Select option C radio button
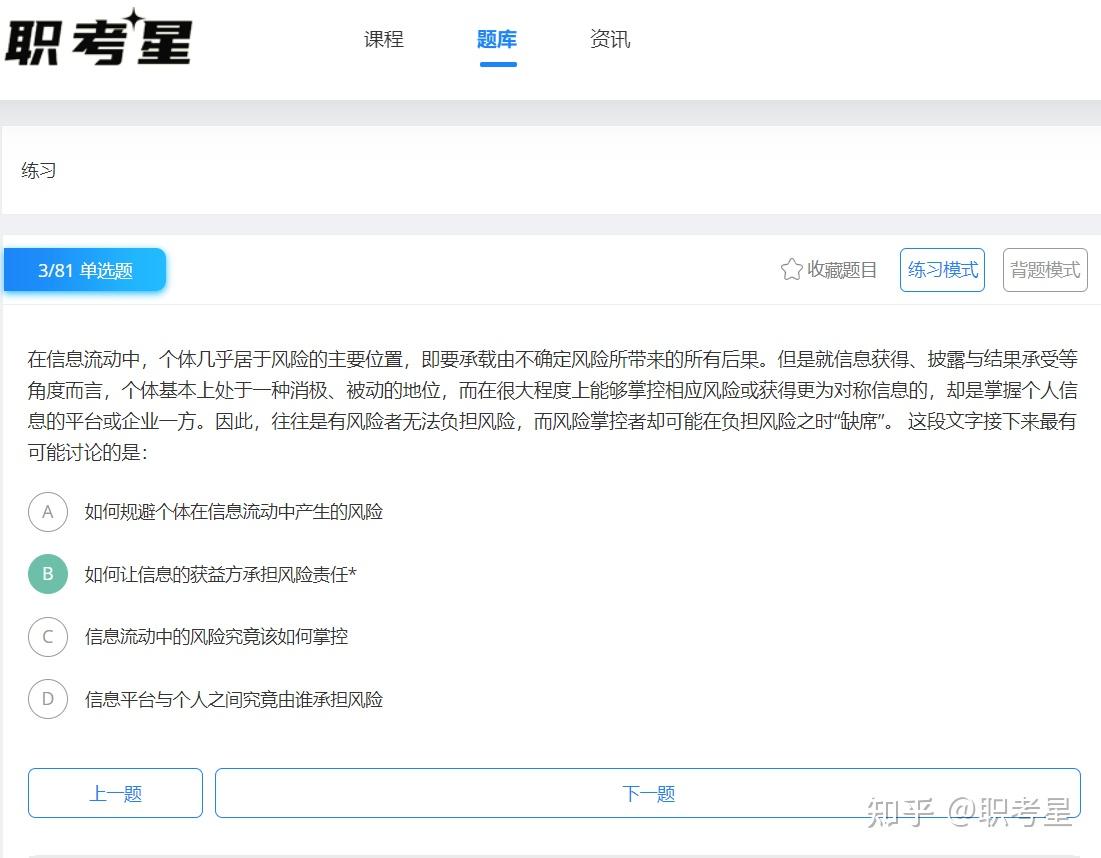This screenshot has width=1101, height=858. click(x=48, y=637)
